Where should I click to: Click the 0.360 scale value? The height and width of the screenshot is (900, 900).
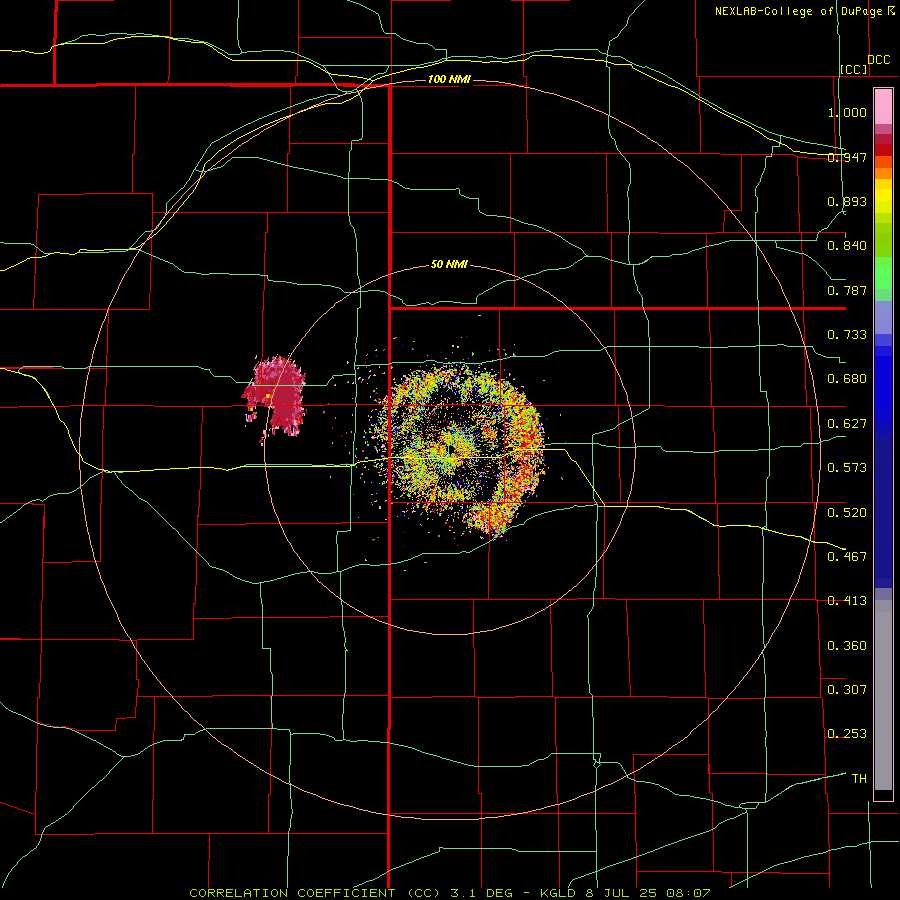coord(847,645)
